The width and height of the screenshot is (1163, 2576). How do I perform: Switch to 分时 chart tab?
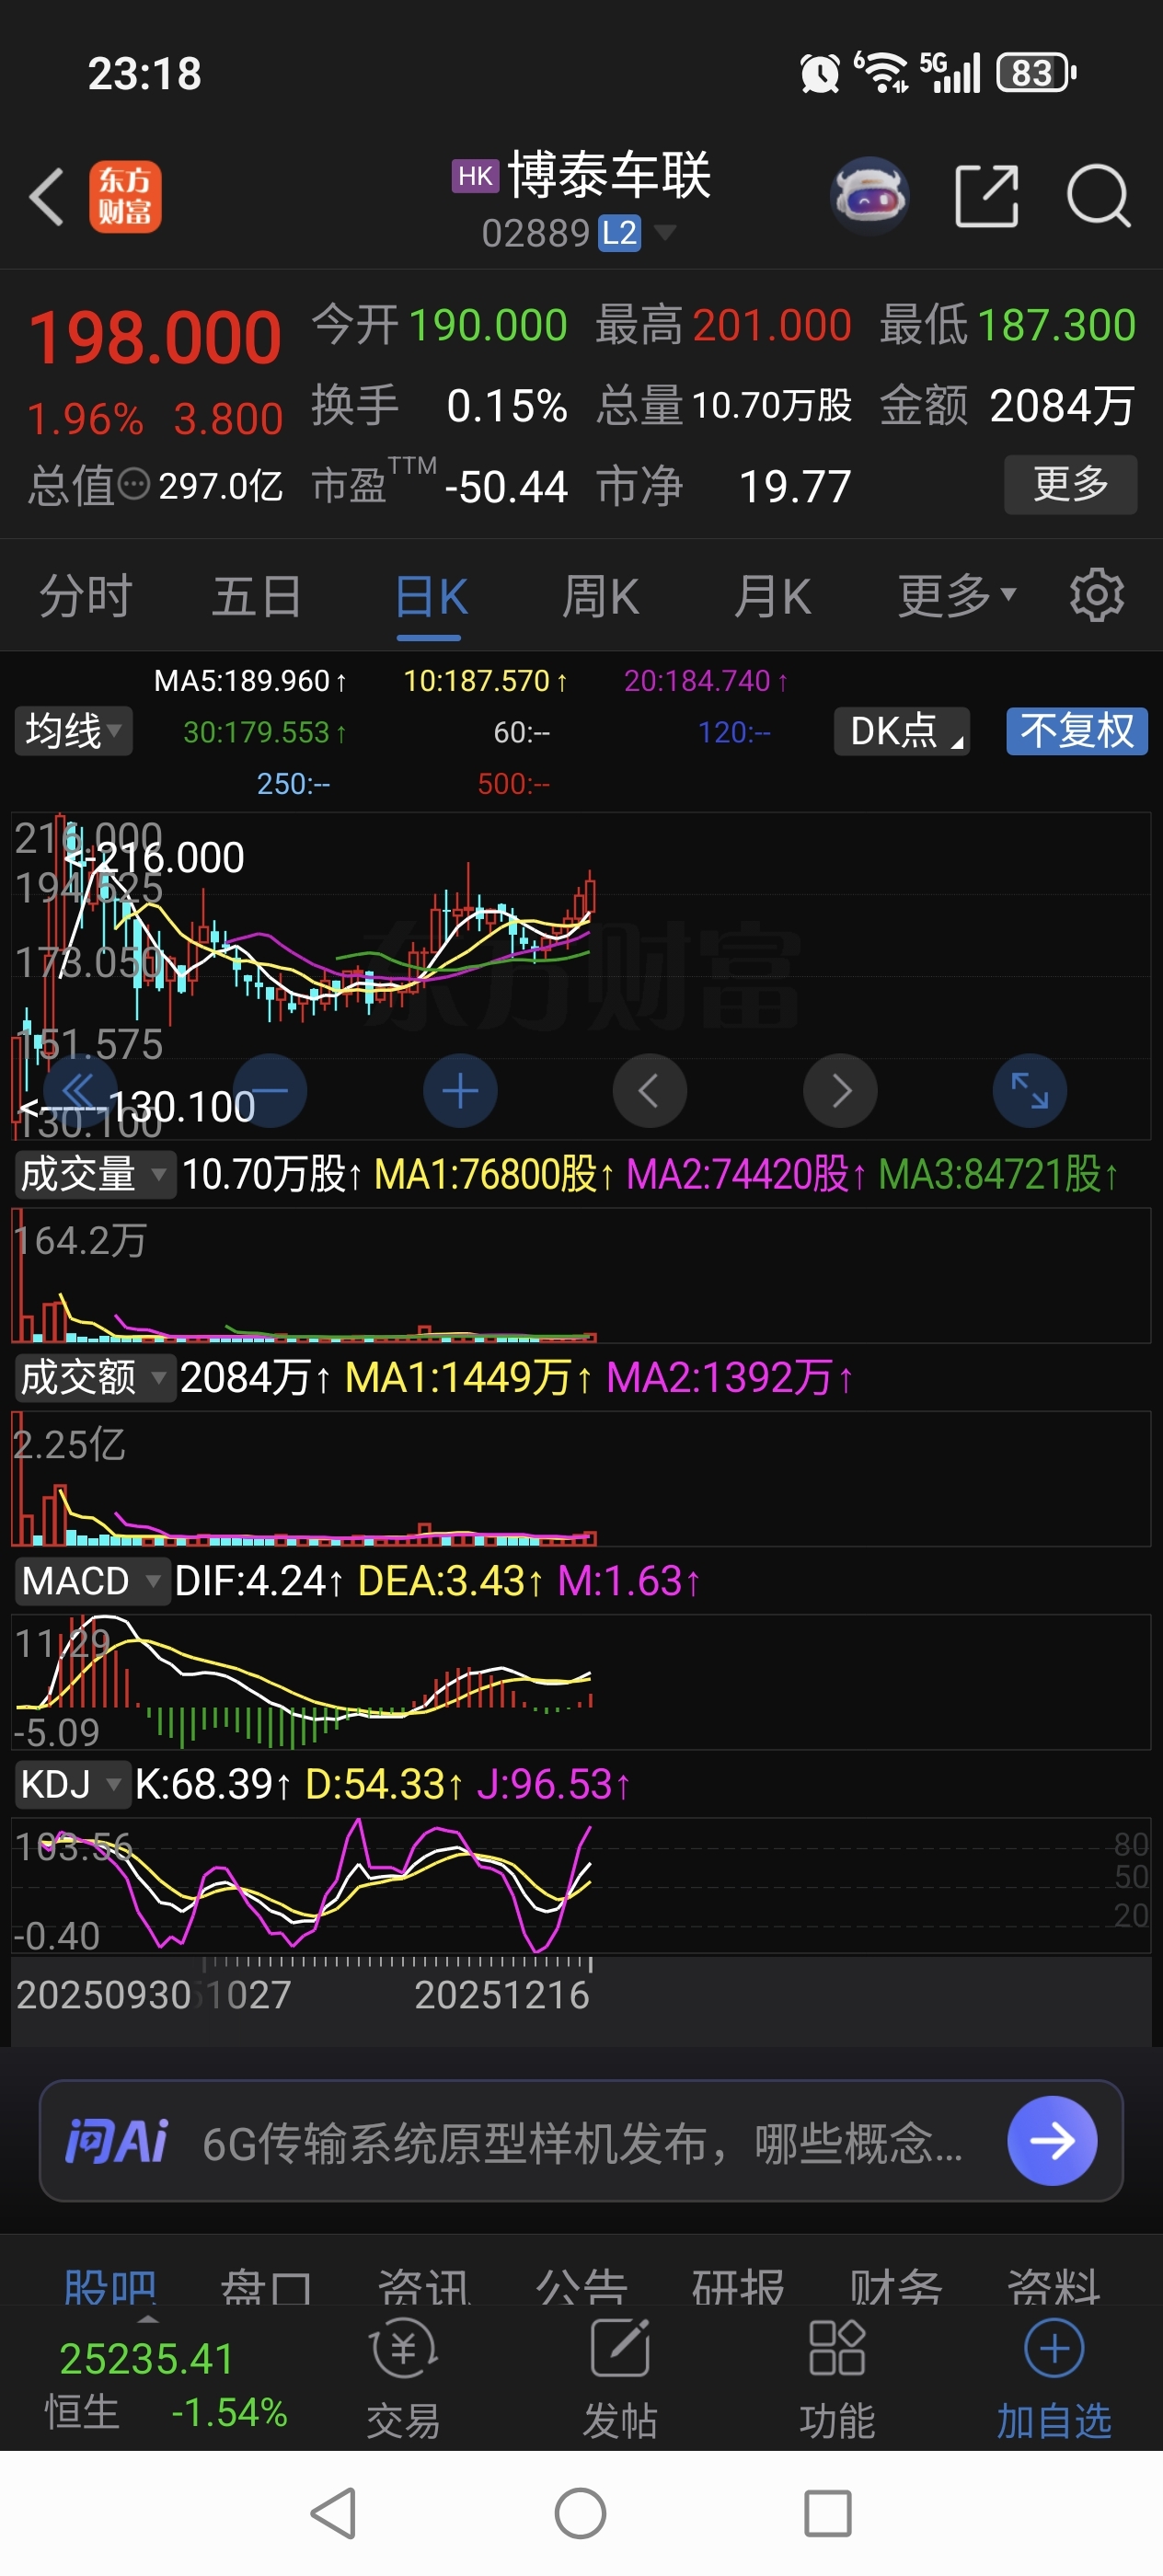86,596
